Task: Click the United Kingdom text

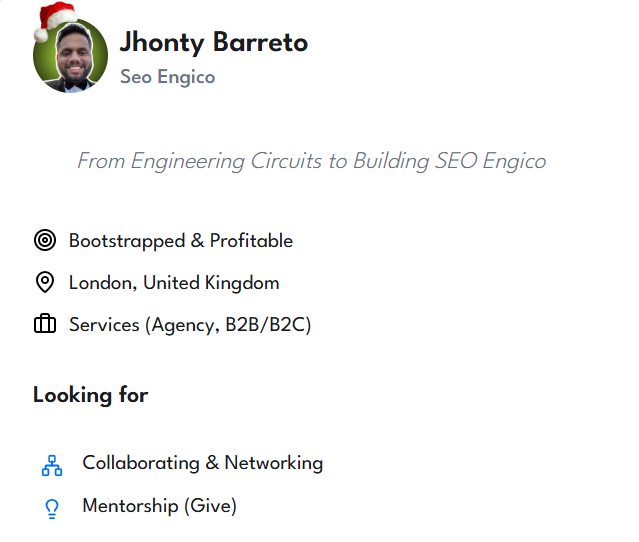Action: (x=211, y=283)
